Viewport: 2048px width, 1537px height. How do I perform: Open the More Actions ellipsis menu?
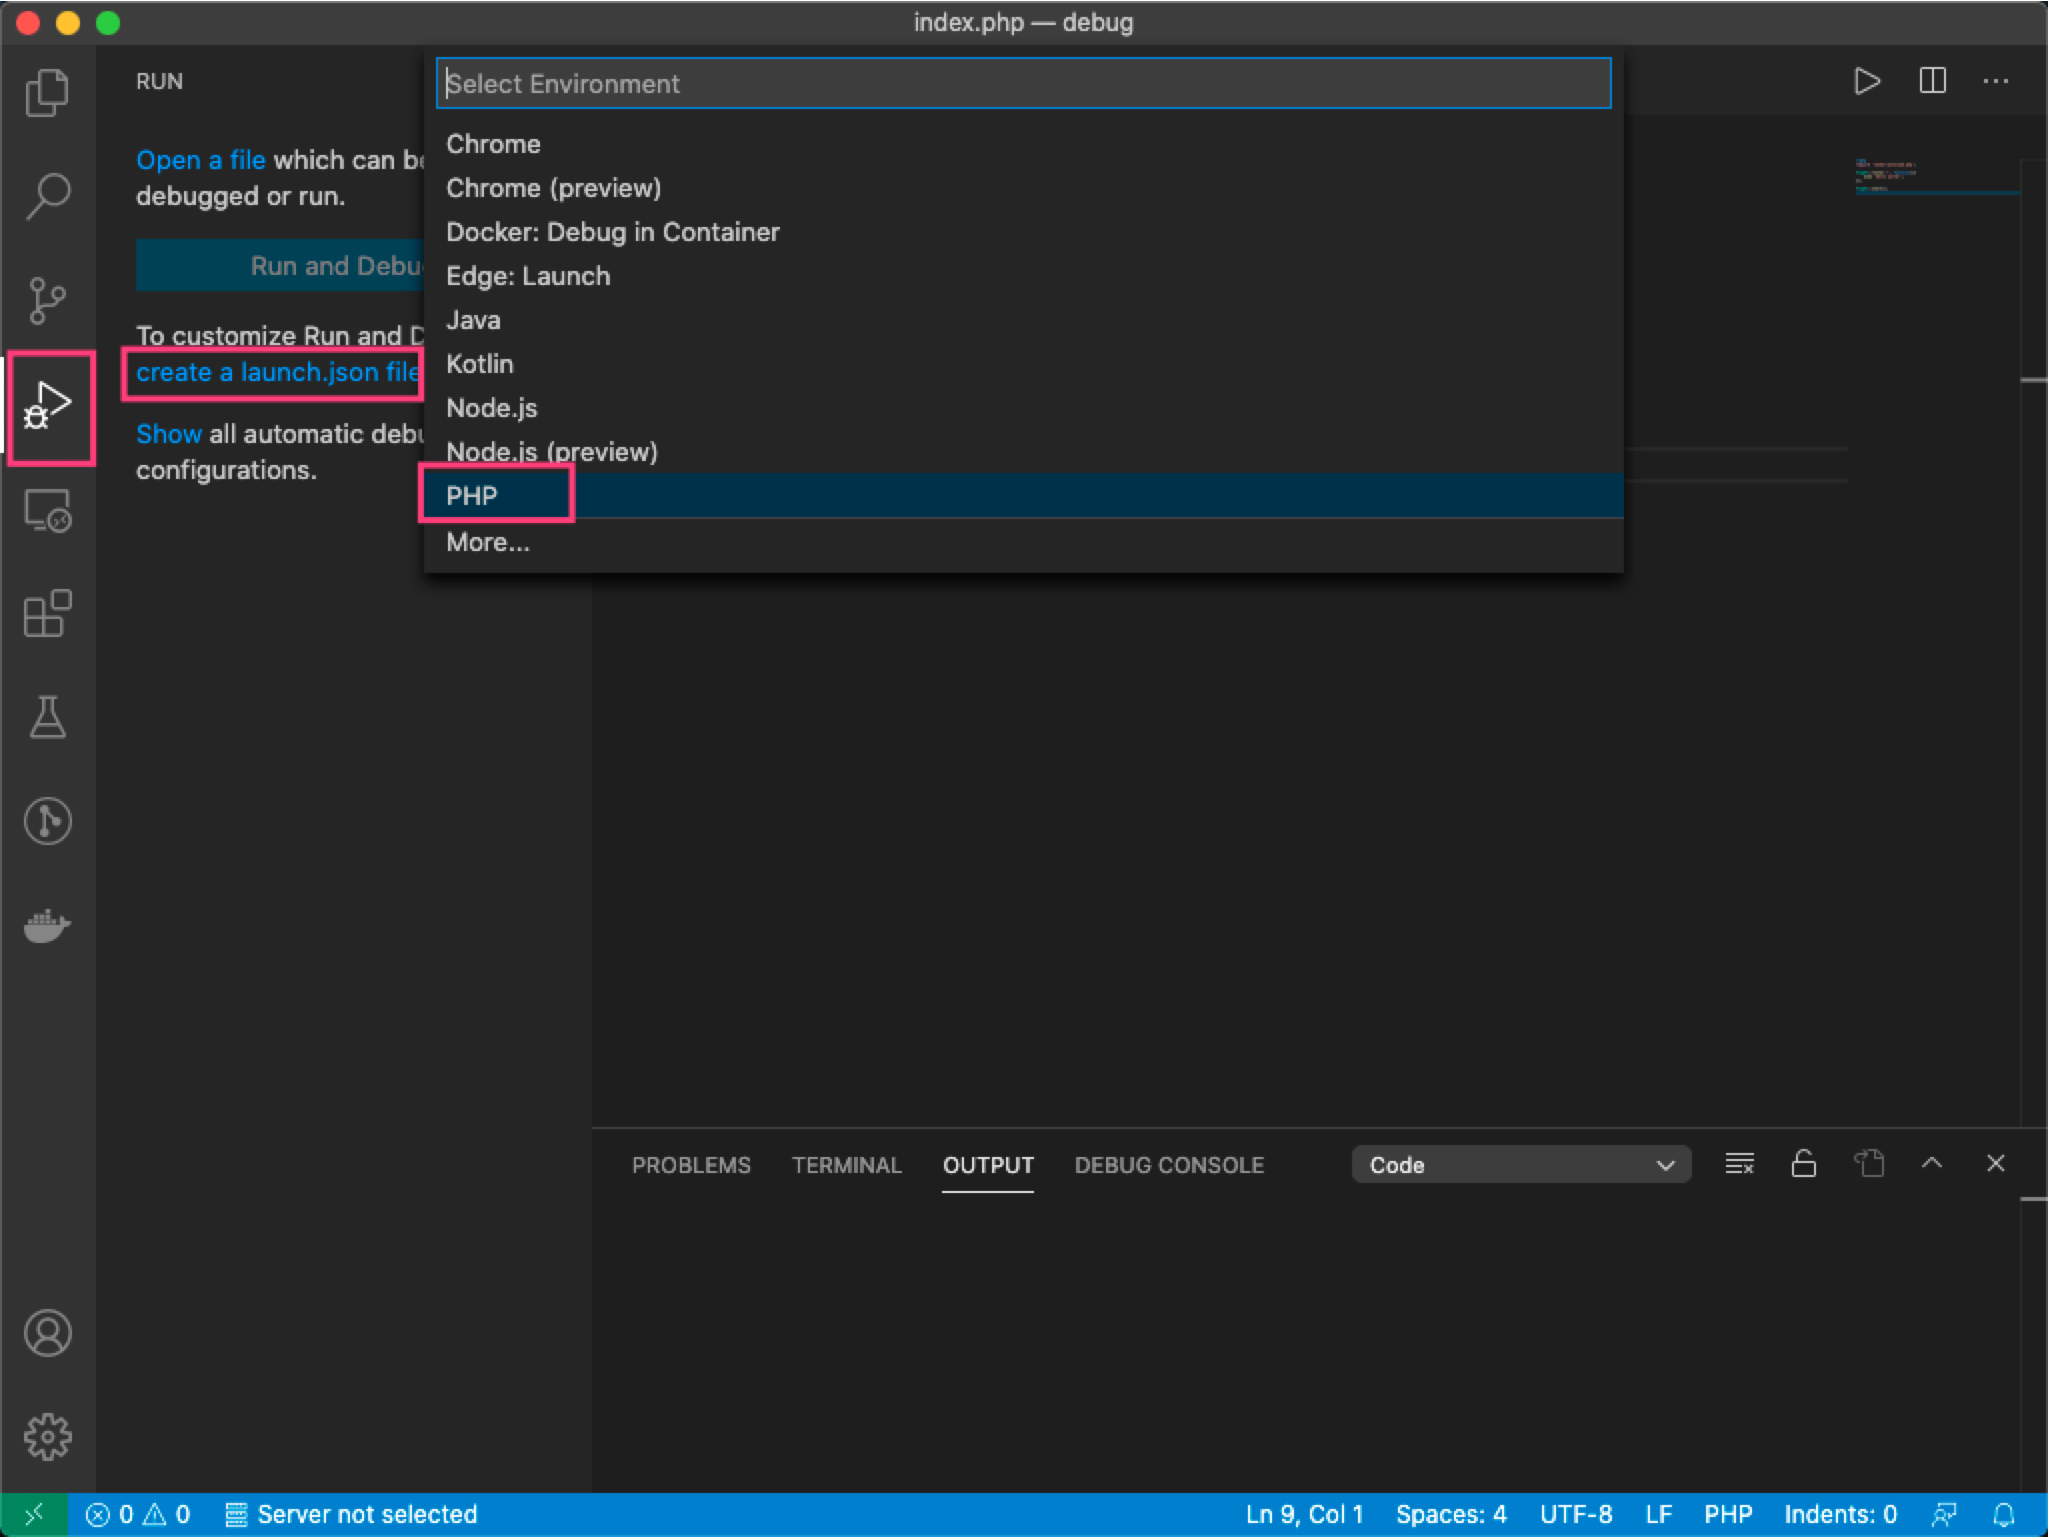click(1996, 81)
